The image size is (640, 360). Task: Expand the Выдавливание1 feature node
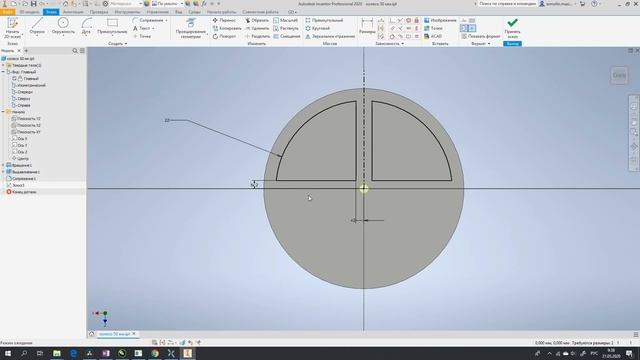3,172
